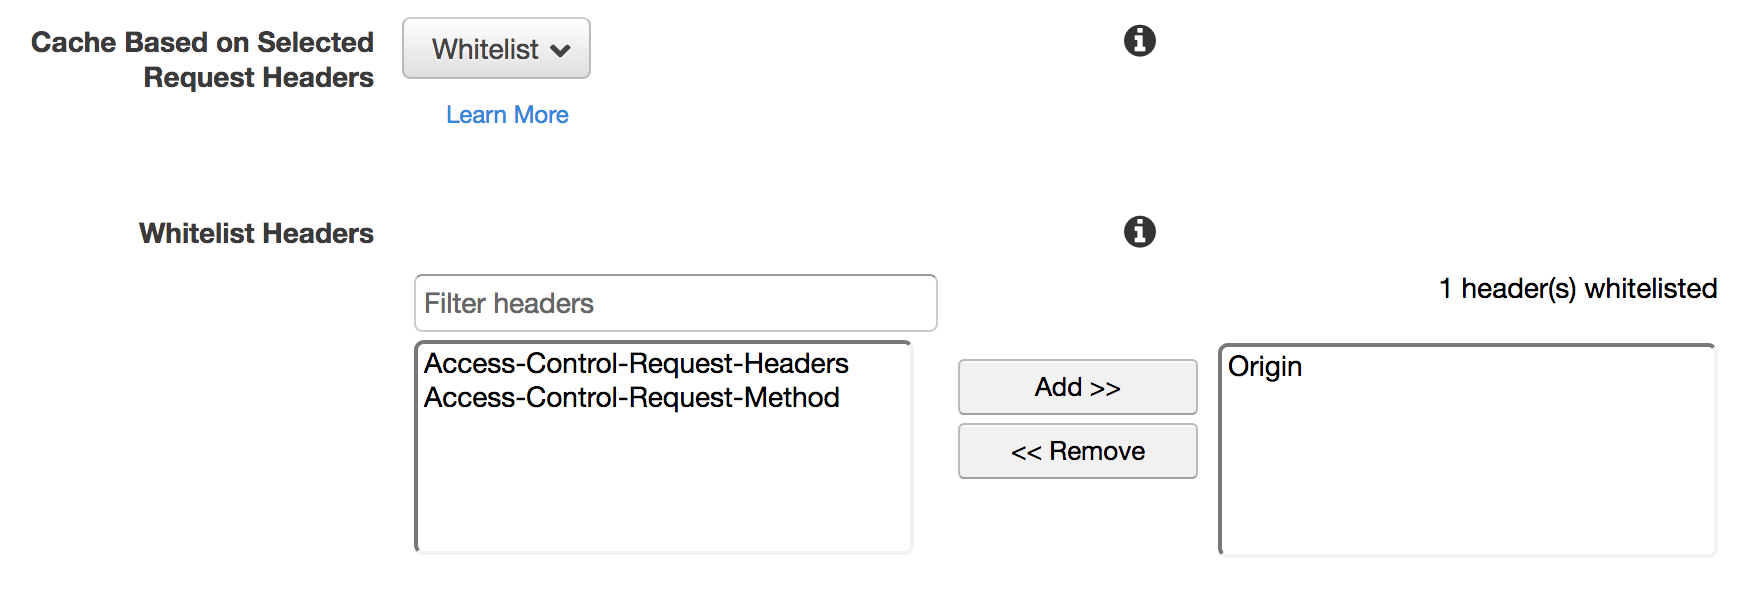
Task: Click the >> arrows on the Add button
Action: point(1105,388)
